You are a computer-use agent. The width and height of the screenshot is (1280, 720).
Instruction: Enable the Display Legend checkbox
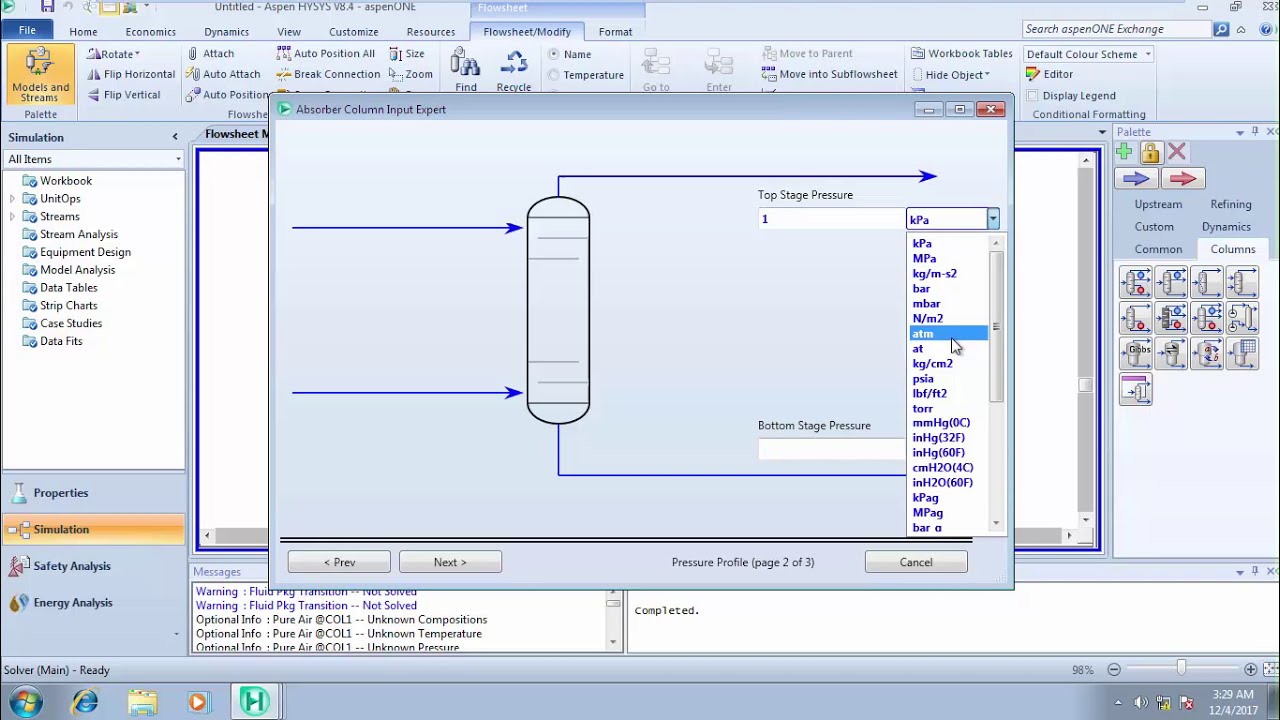(x=1032, y=95)
